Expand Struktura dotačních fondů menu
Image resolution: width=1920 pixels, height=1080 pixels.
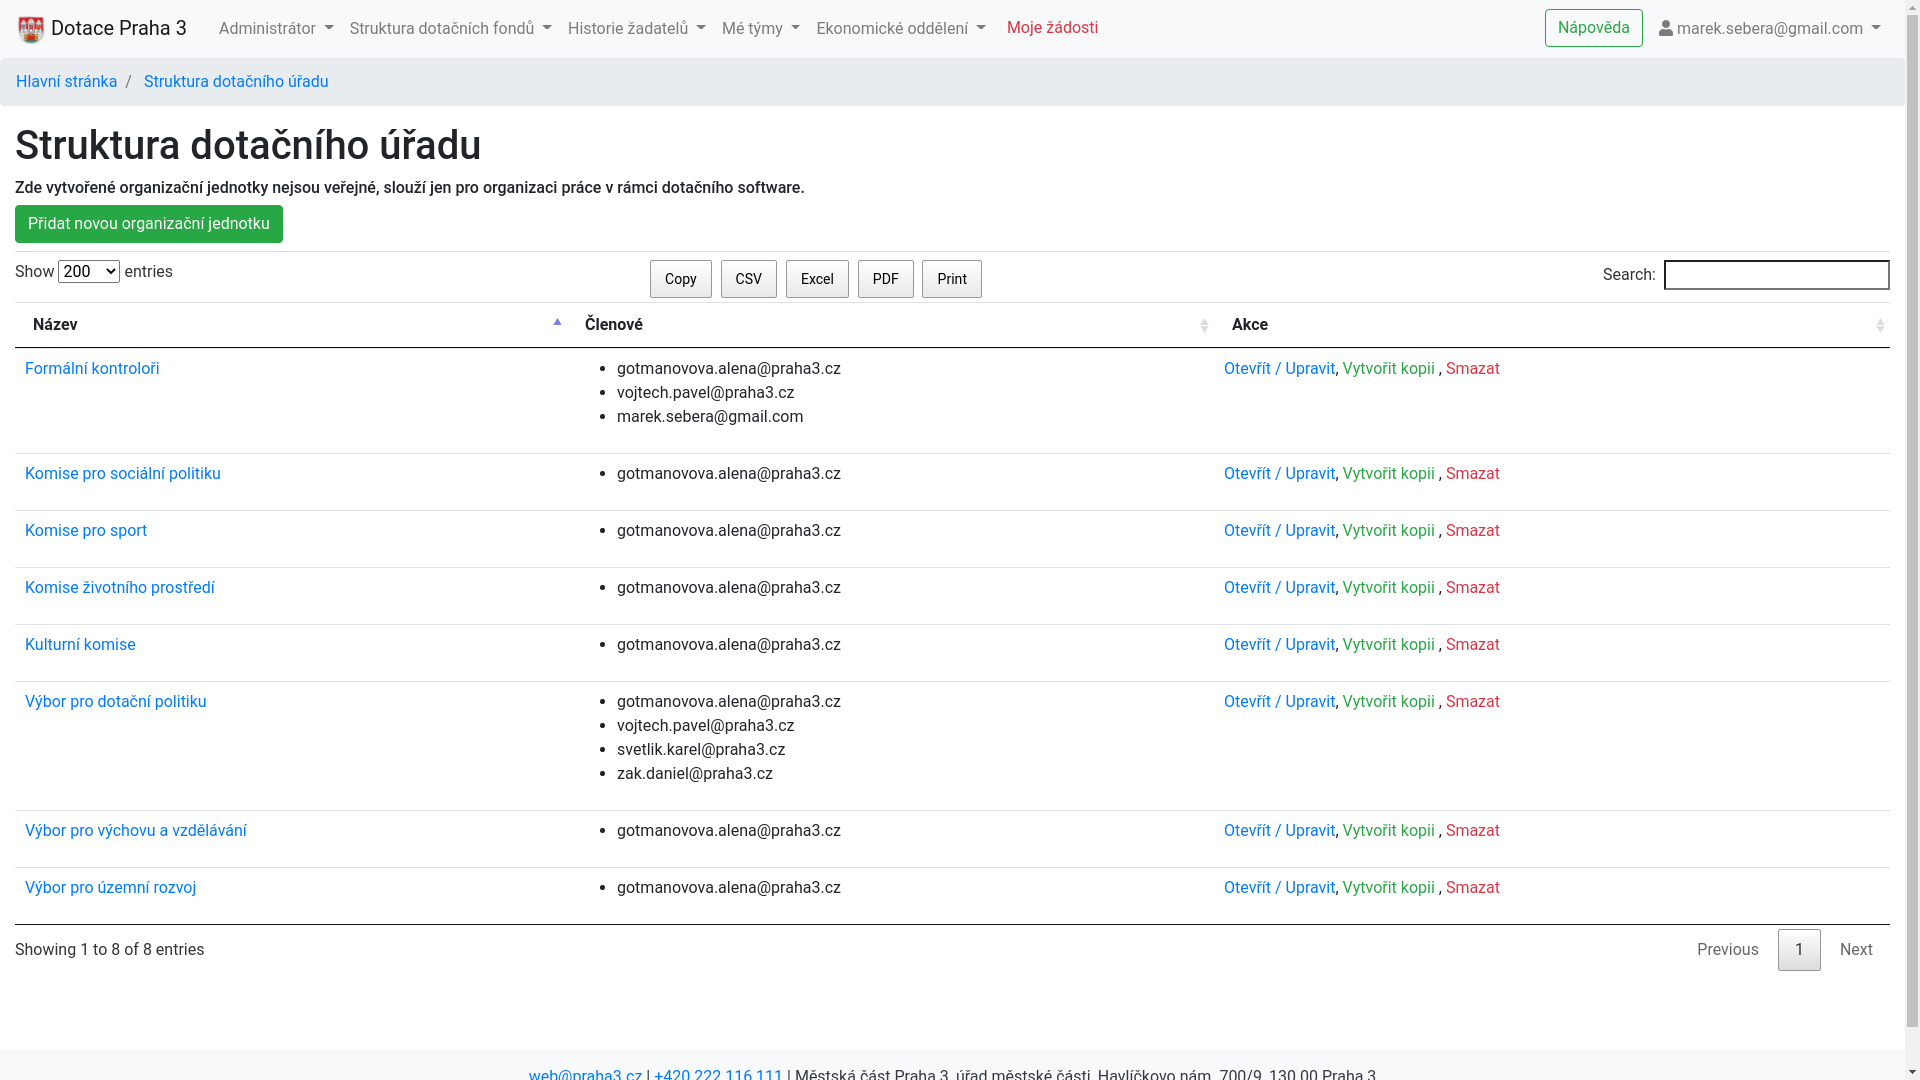click(450, 29)
